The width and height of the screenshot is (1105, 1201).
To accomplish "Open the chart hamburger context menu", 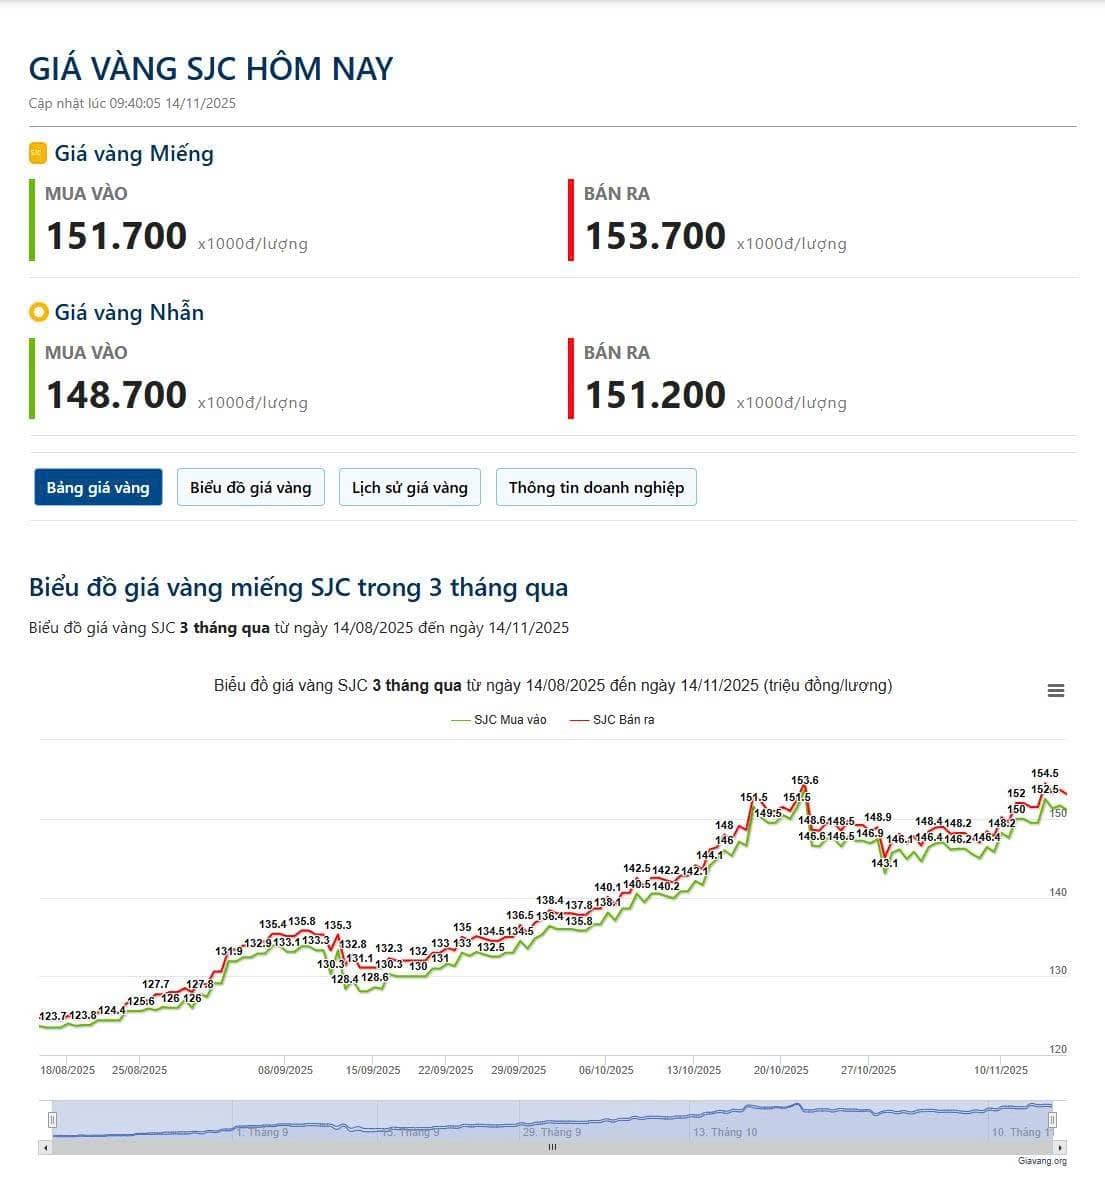I will 1055,691.
